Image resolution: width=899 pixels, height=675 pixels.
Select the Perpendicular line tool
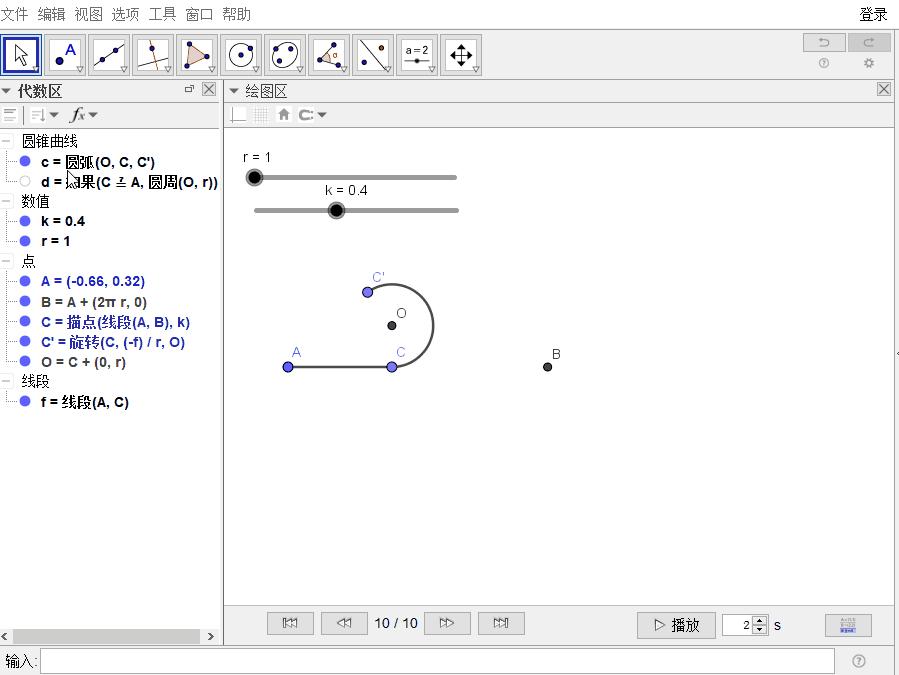[153, 55]
